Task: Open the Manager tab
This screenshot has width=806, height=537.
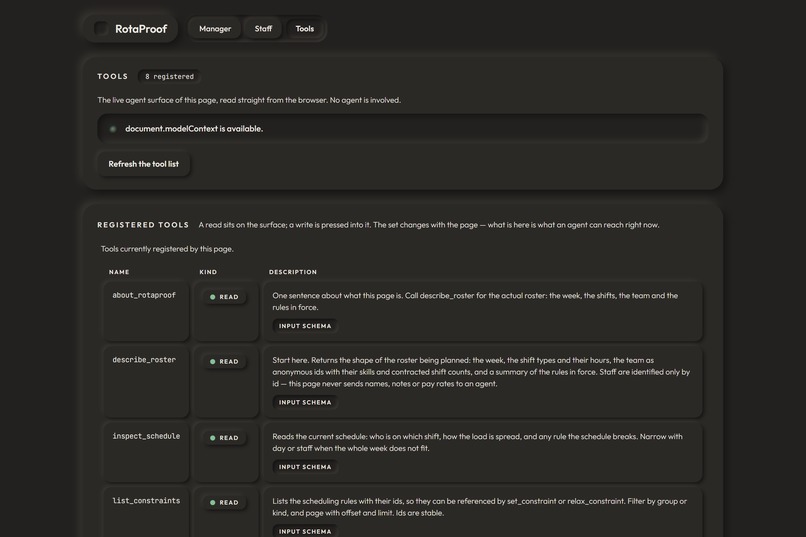Action: tap(215, 29)
